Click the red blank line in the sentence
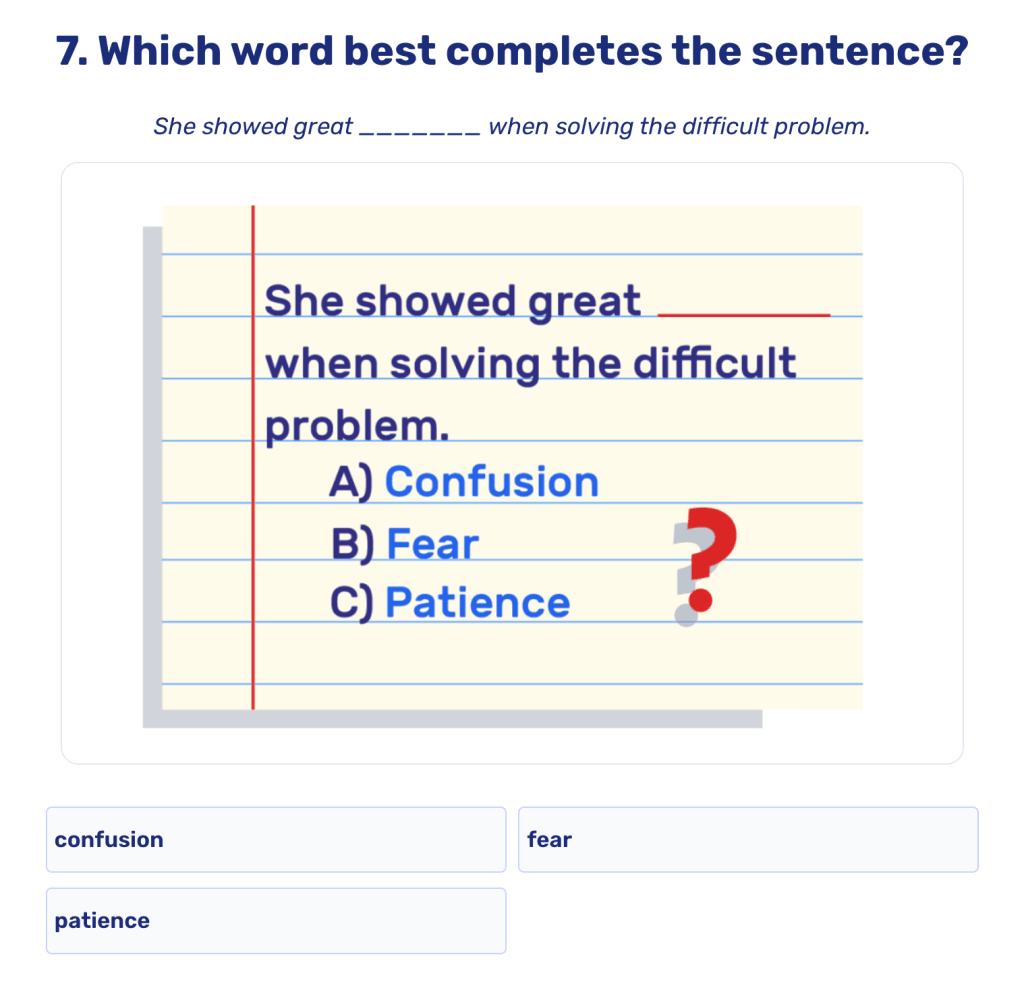This screenshot has width=1024, height=990. click(745, 312)
